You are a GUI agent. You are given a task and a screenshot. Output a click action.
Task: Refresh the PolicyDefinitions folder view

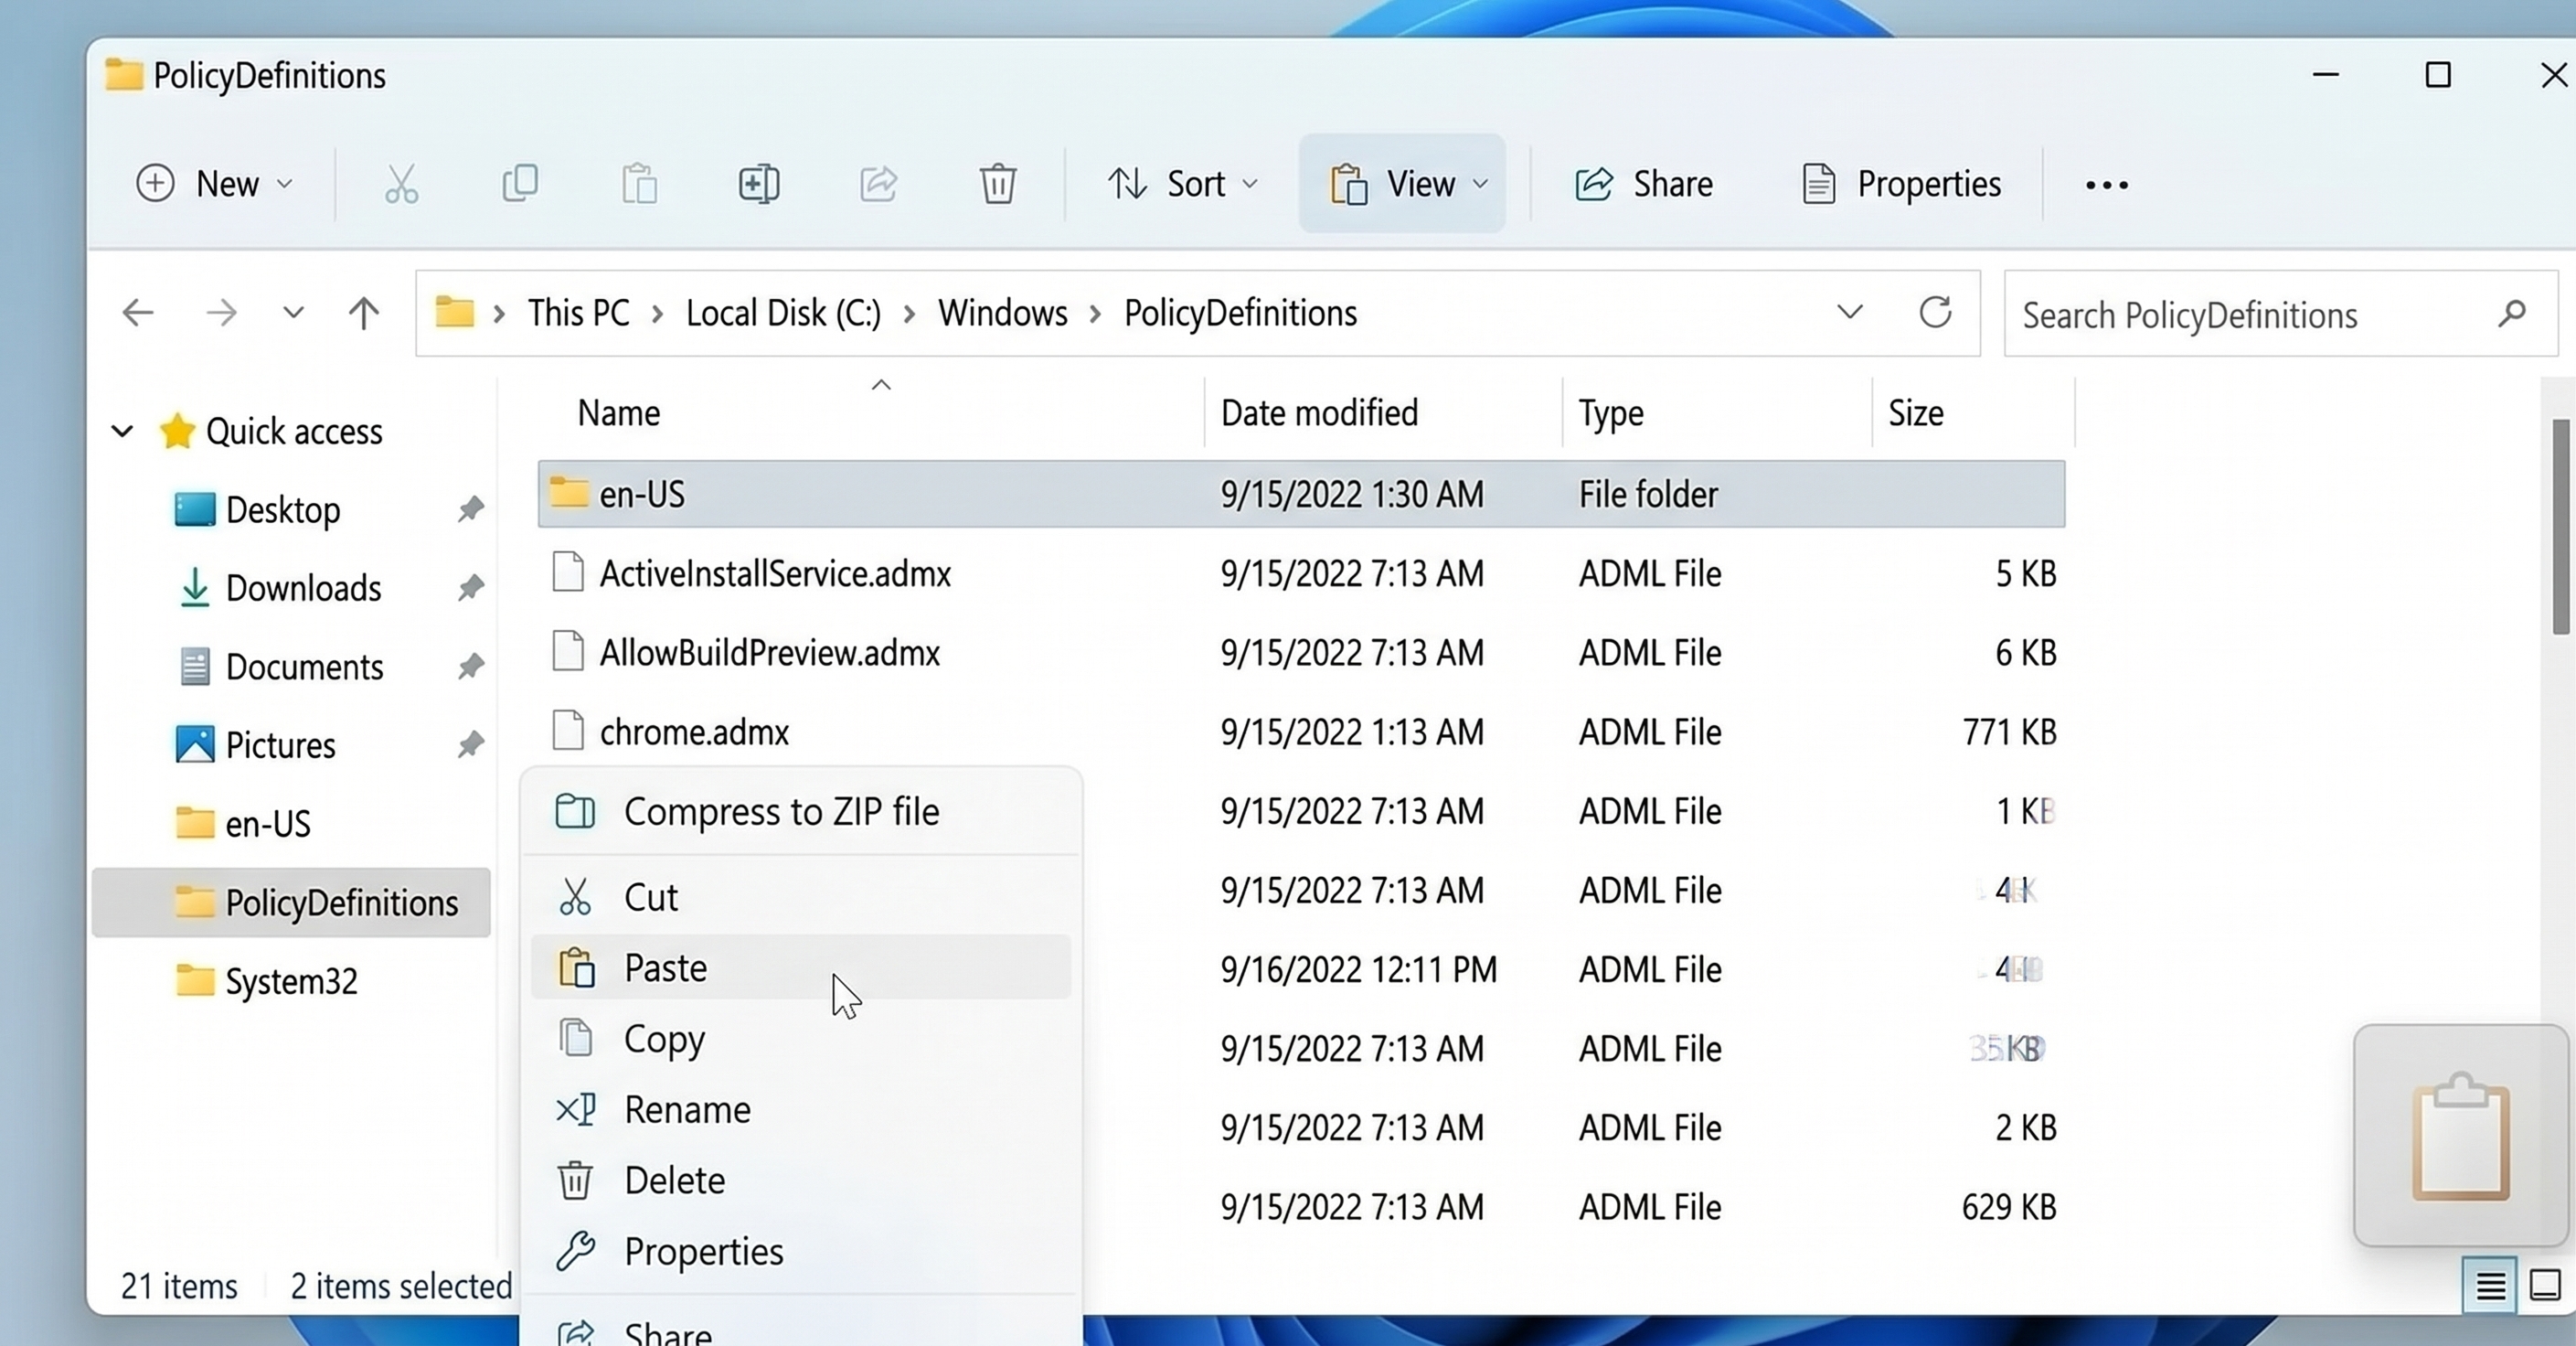tap(1936, 312)
